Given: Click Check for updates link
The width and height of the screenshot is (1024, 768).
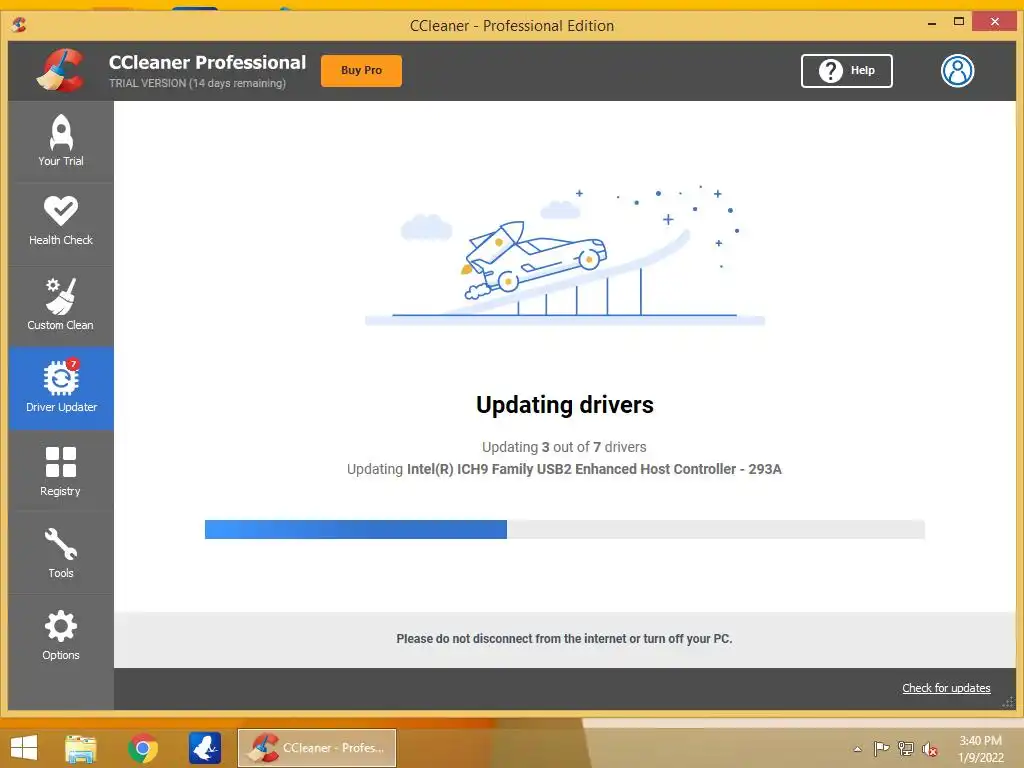Looking at the screenshot, I should 946,688.
